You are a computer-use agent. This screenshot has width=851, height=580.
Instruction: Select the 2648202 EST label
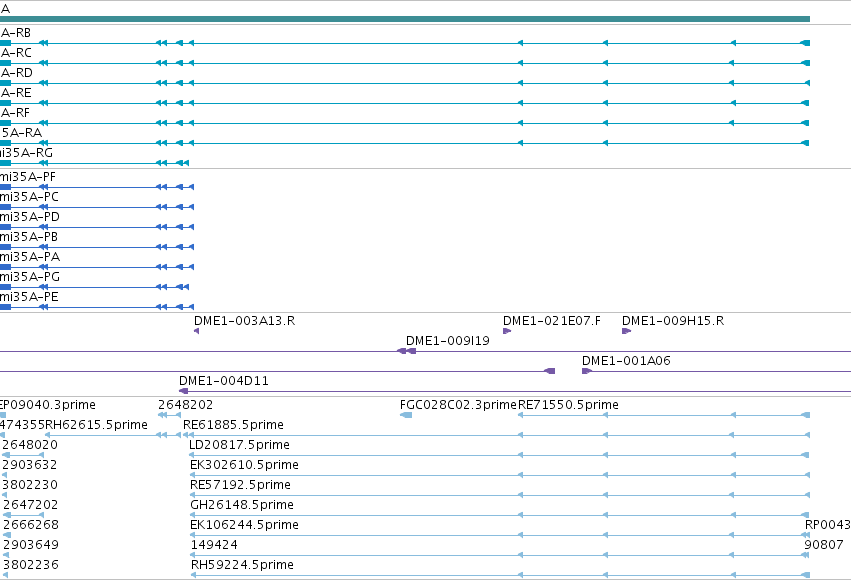(x=186, y=405)
